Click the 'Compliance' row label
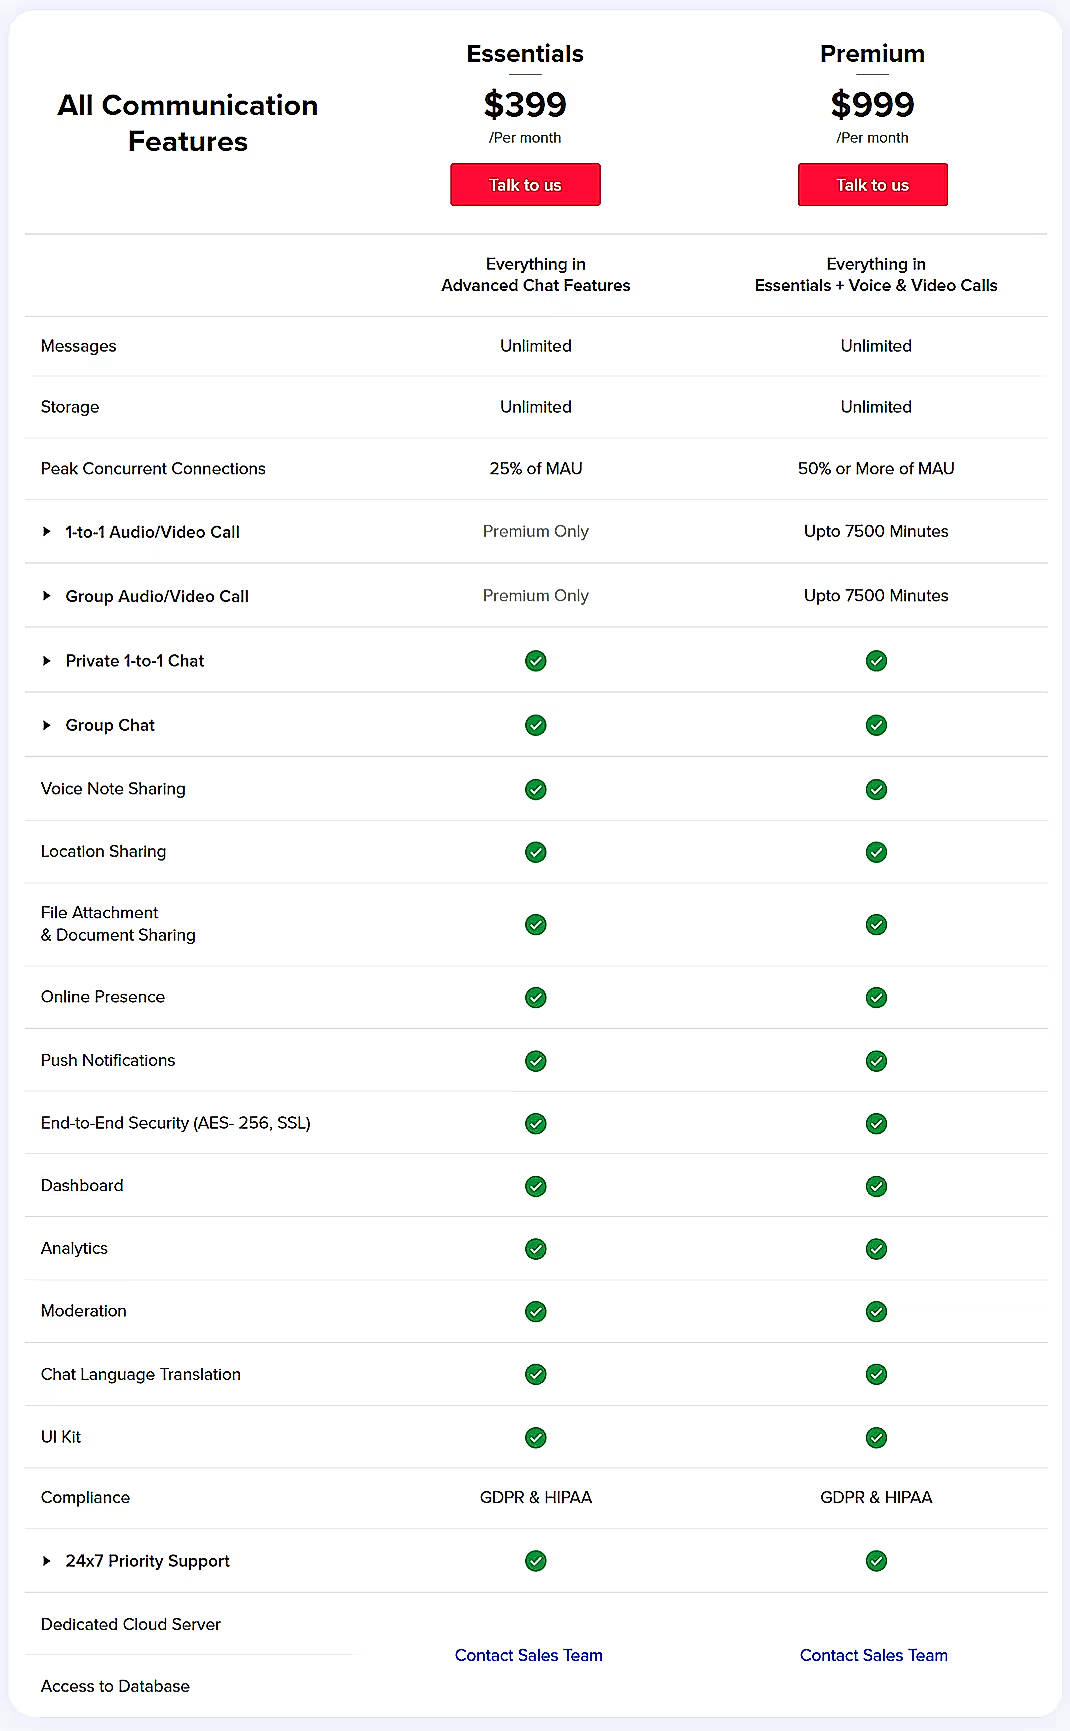1070x1731 pixels. pyautogui.click(x=85, y=1497)
